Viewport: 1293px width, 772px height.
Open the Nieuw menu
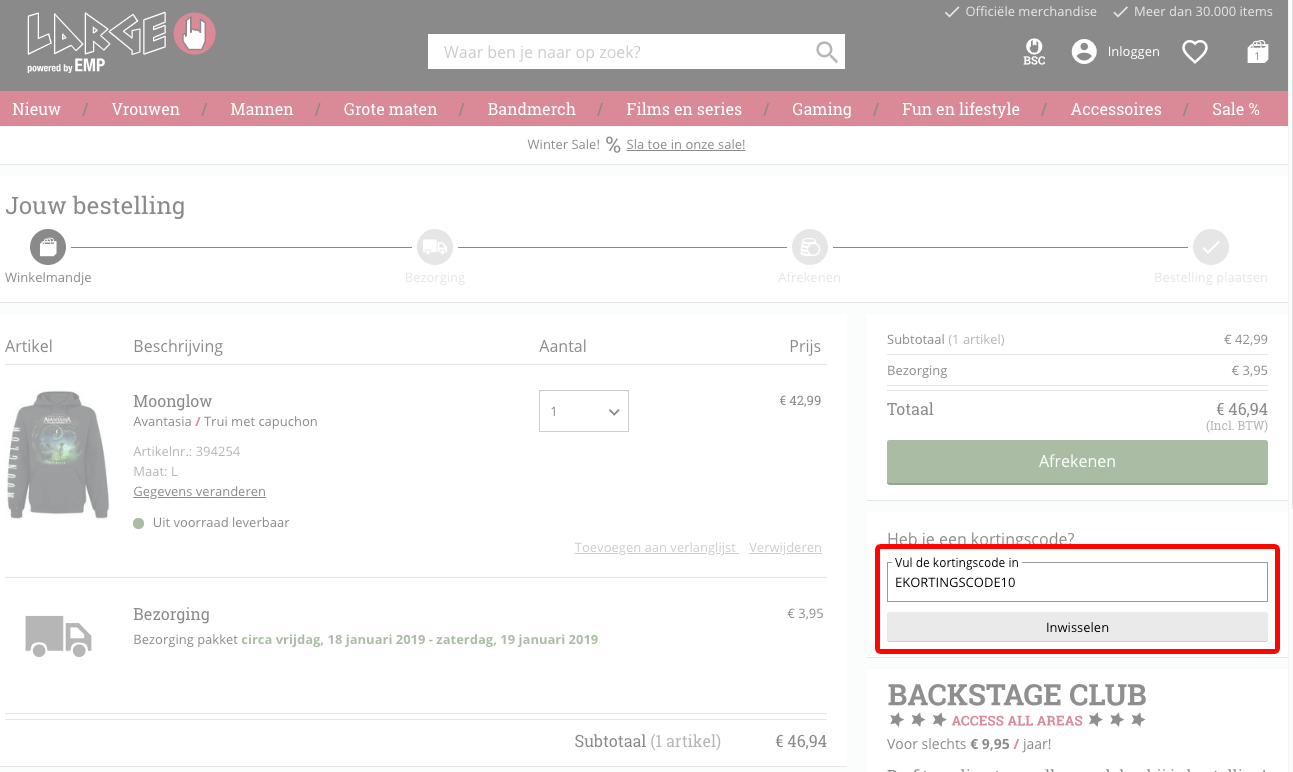[x=37, y=109]
